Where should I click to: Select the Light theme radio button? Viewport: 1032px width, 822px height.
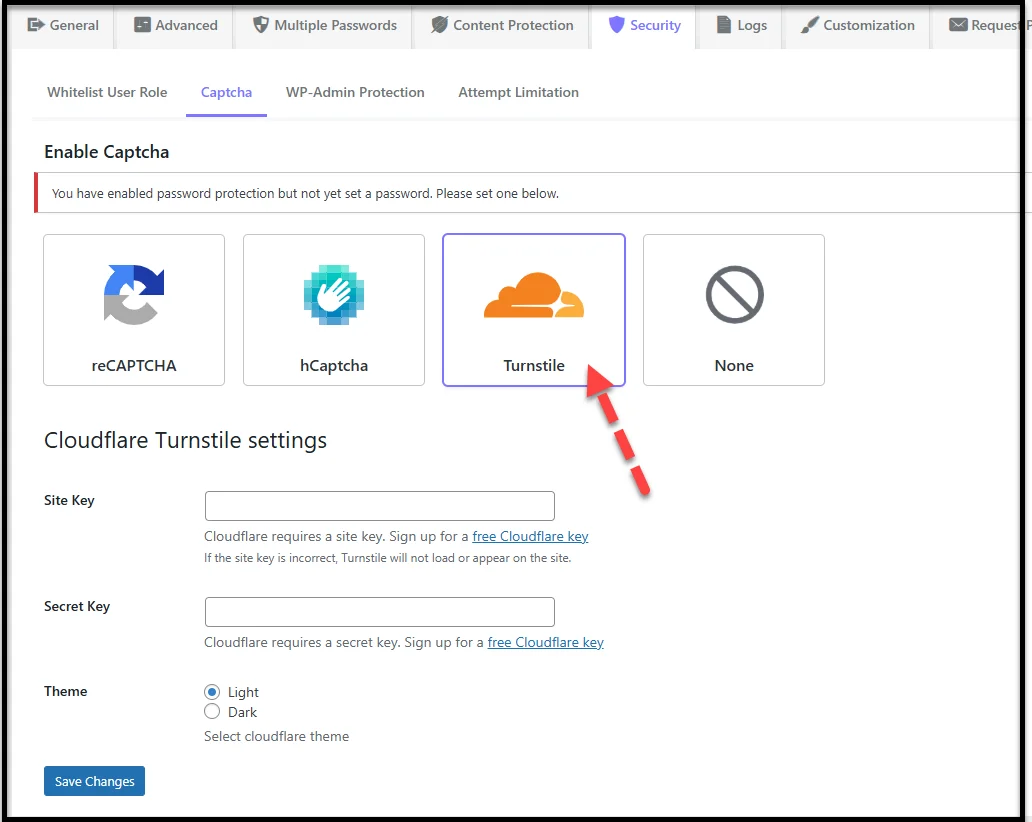coord(211,691)
